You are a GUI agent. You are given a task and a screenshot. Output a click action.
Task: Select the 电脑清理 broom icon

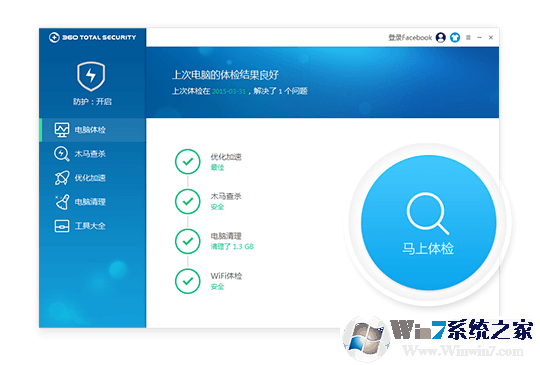point(62,202)
